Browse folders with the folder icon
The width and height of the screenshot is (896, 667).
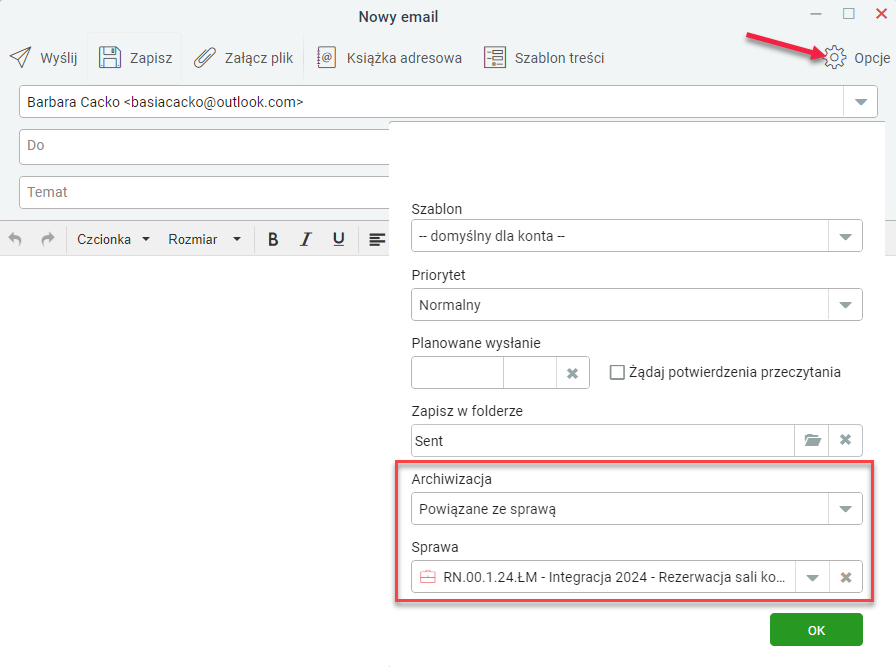(x=812, y=440)
